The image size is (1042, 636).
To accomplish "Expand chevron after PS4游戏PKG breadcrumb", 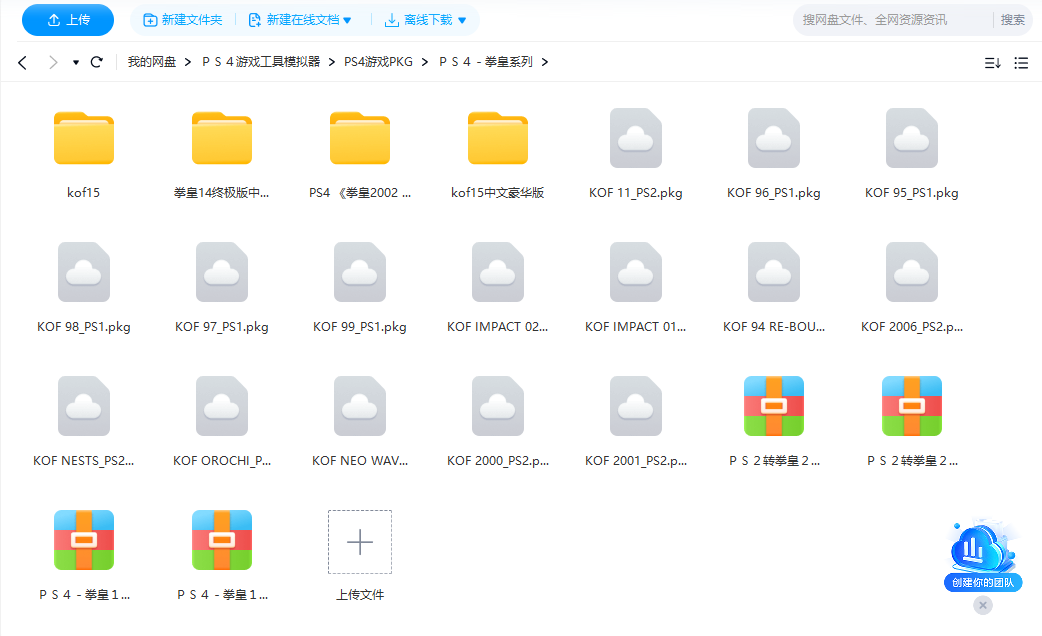I will pyautogui.click(x=425, y=62).
